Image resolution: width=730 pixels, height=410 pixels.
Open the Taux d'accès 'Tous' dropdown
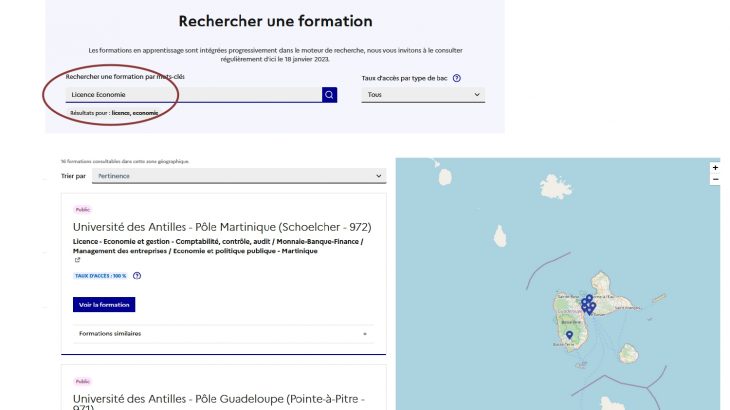[x=423, y=94]
